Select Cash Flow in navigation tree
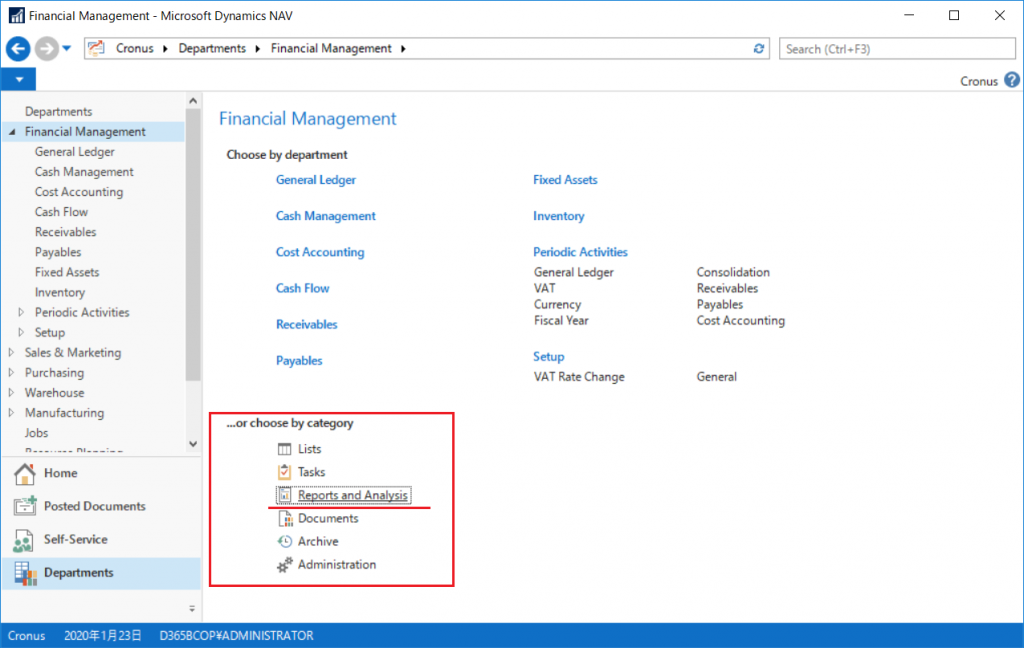Viewport: 1024px width, 648px height. (x=61, y=212)
